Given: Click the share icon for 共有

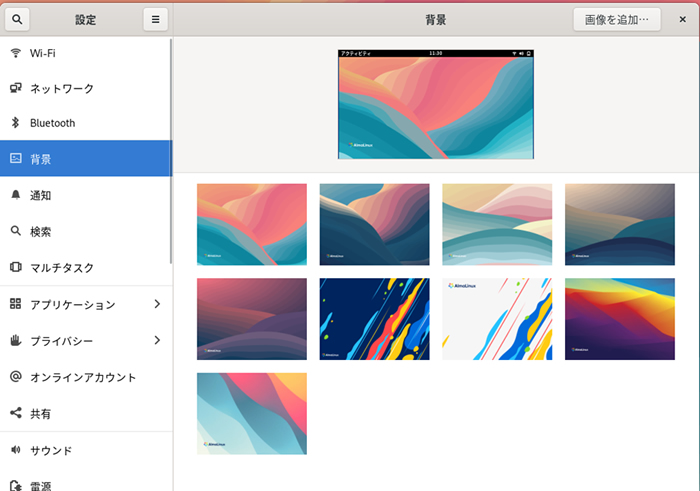Looking at the screenshot, I should click(16, 413).
